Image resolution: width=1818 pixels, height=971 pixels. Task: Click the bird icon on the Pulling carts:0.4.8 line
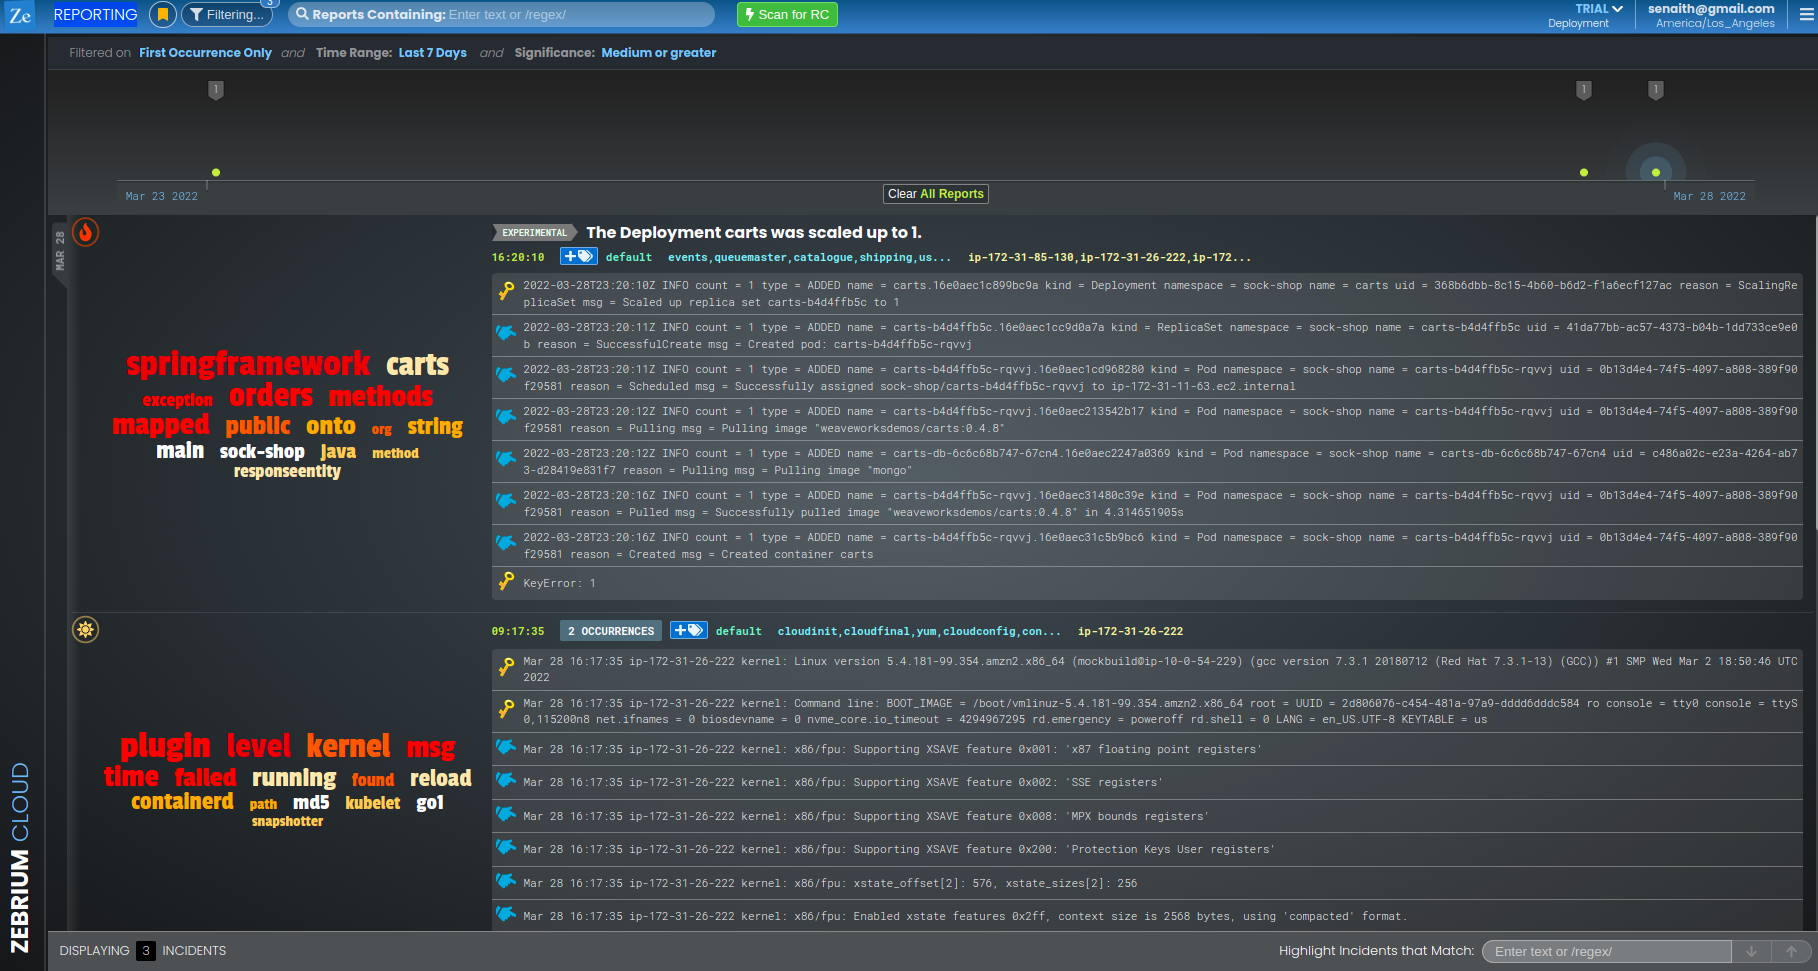[x=506, y=416]
